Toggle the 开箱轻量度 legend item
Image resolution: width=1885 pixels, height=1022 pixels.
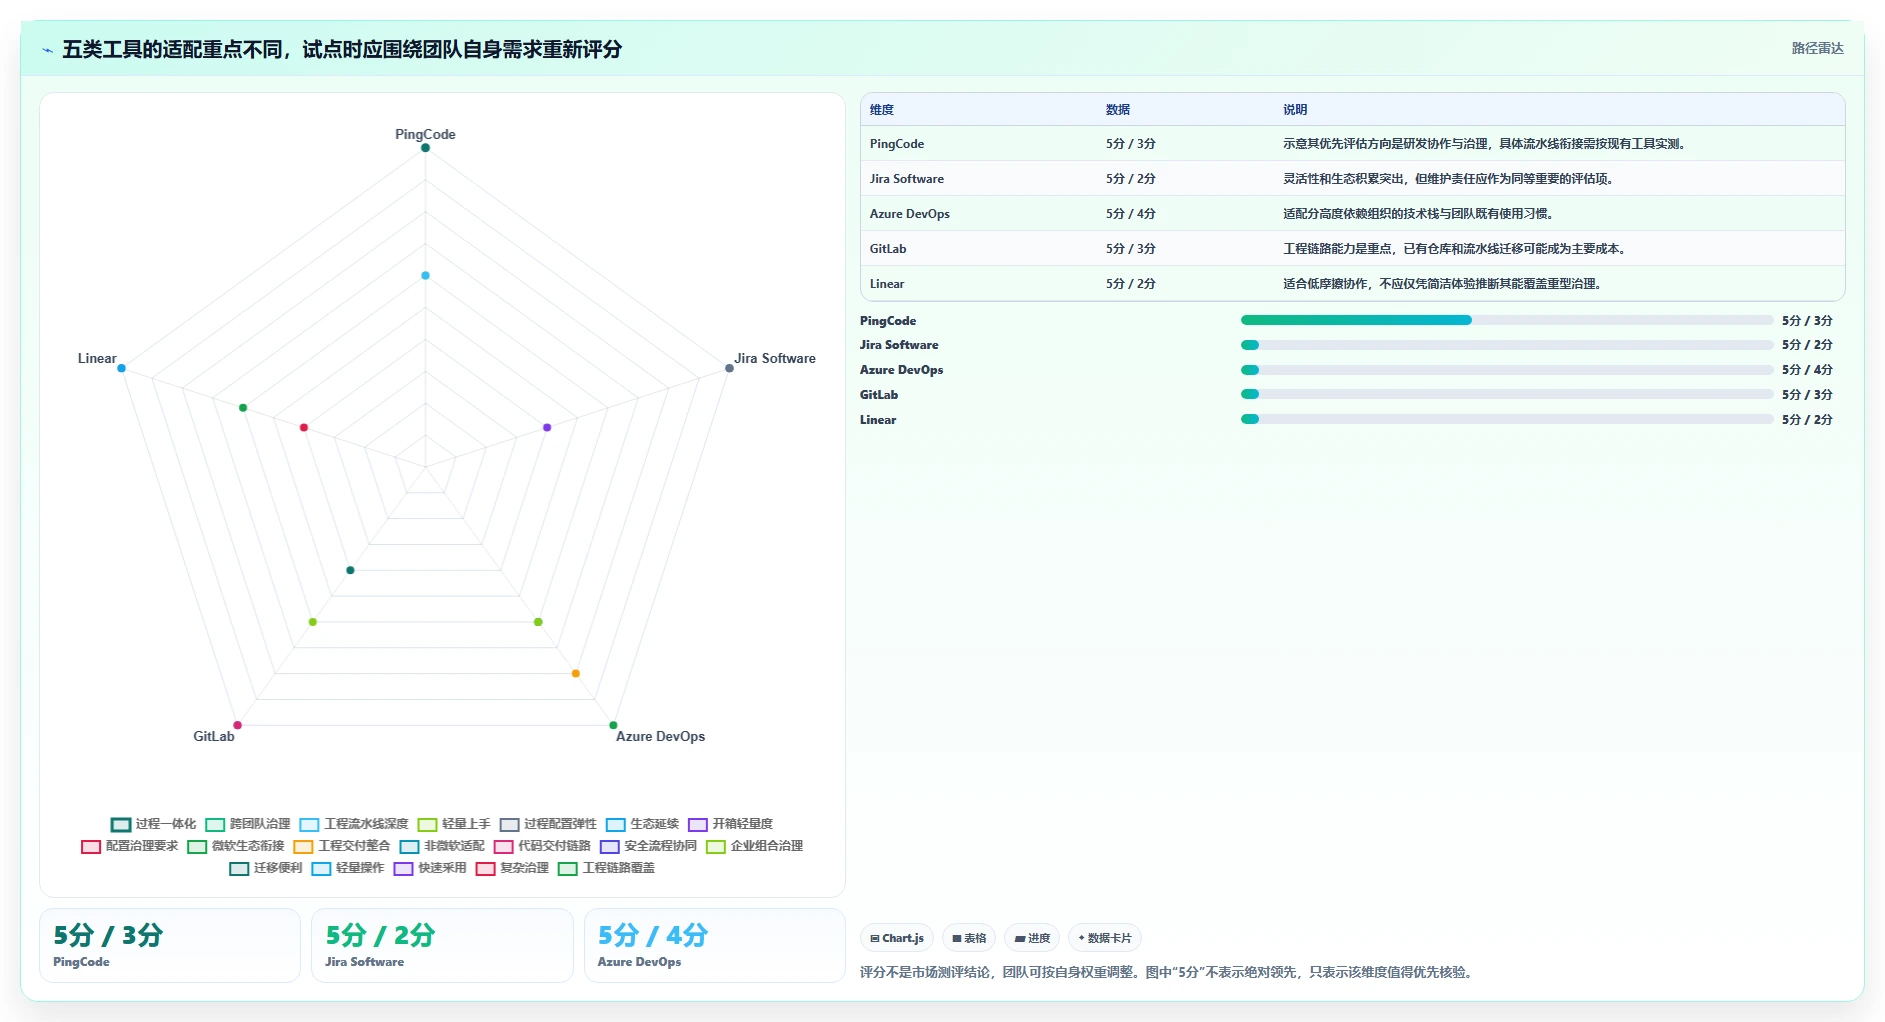(x=730, y=824)
